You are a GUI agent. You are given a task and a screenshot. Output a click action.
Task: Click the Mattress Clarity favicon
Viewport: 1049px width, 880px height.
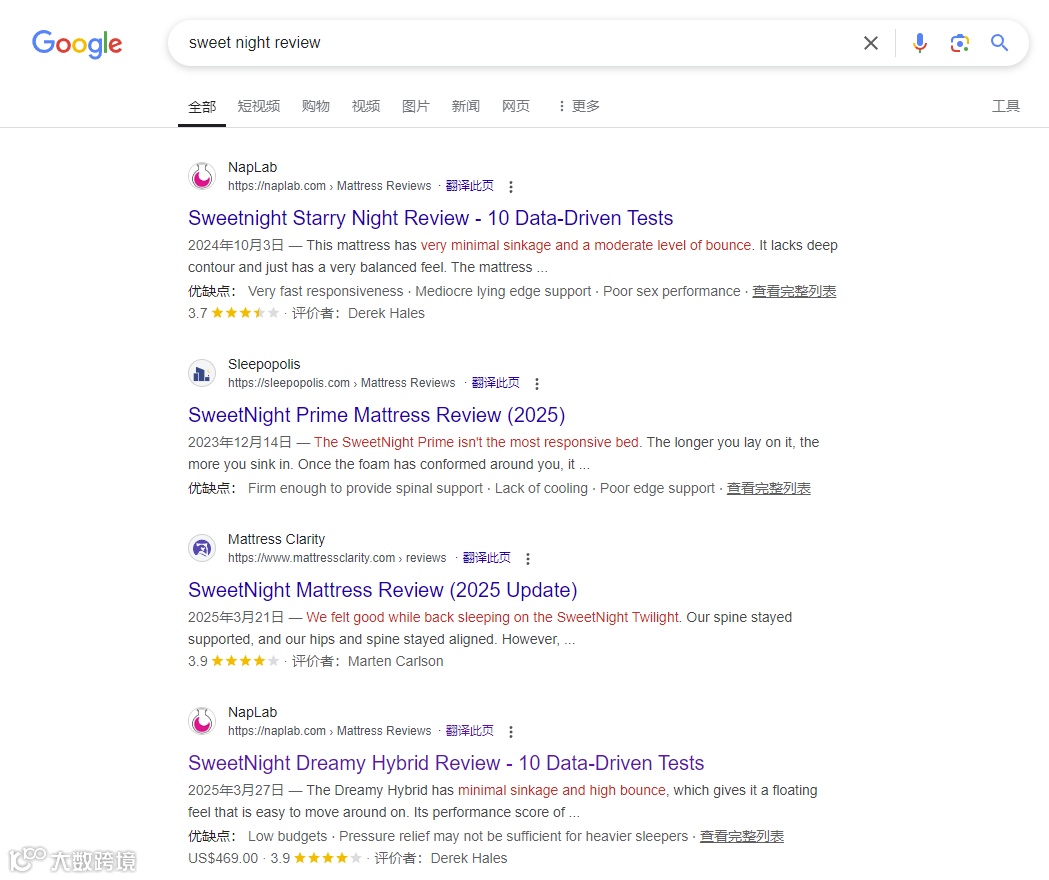202,549
